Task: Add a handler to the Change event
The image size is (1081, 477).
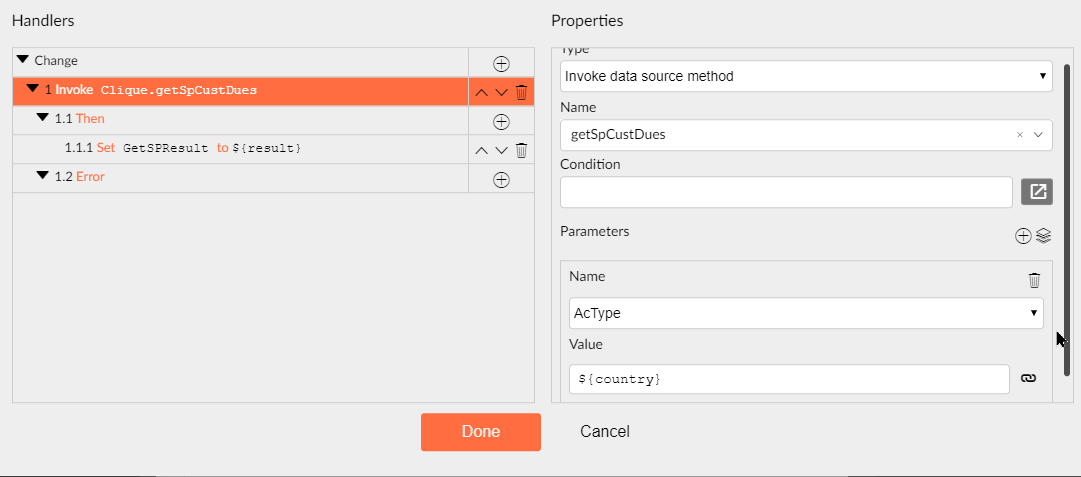Action: (501, 63)
